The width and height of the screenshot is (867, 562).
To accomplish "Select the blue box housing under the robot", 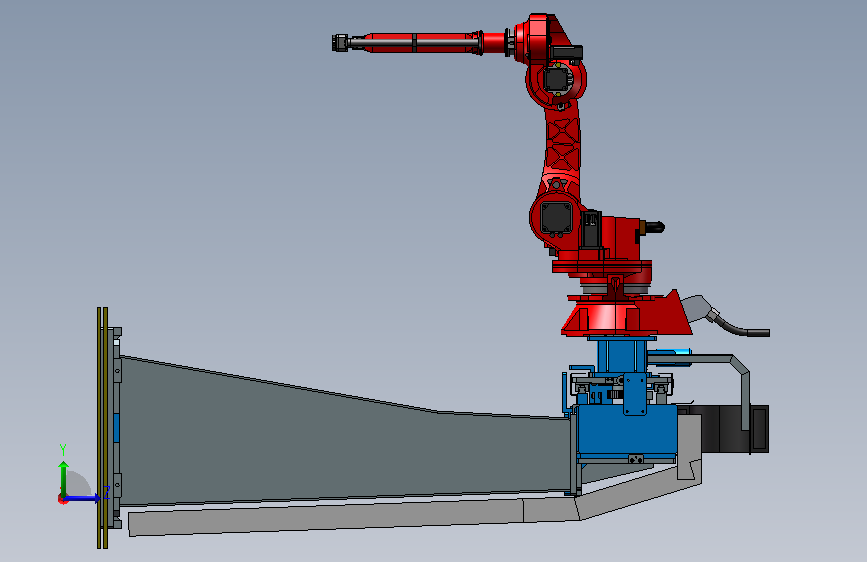I will click(626, 432).
